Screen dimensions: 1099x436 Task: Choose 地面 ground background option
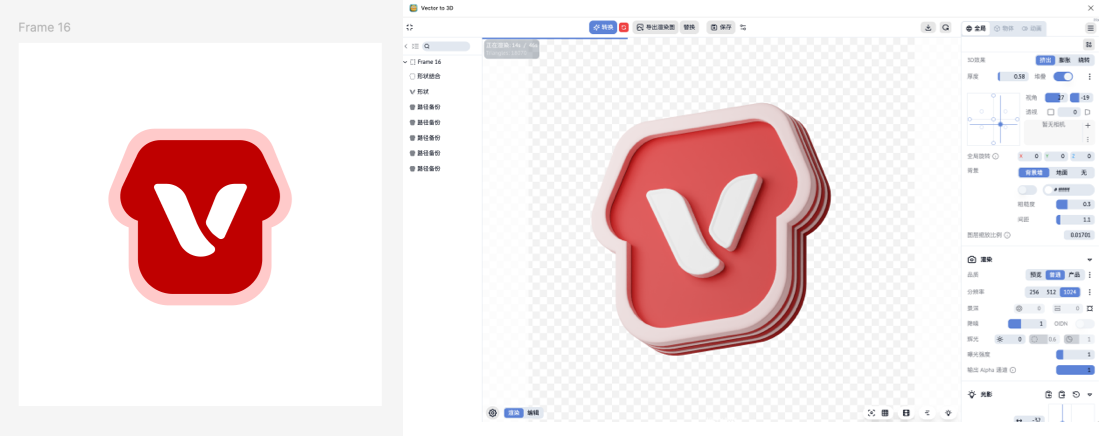(1062, 172)
